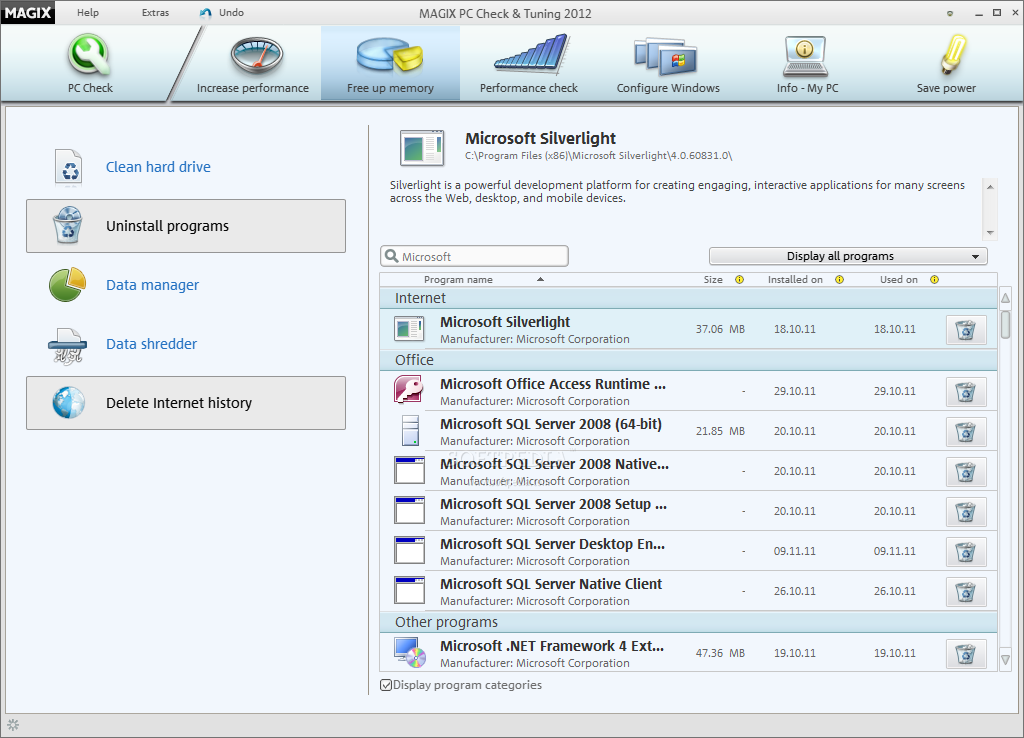Click the program list scrollbar thumb
Viewport: 1024px width, 738px height.
point(1006,325)
